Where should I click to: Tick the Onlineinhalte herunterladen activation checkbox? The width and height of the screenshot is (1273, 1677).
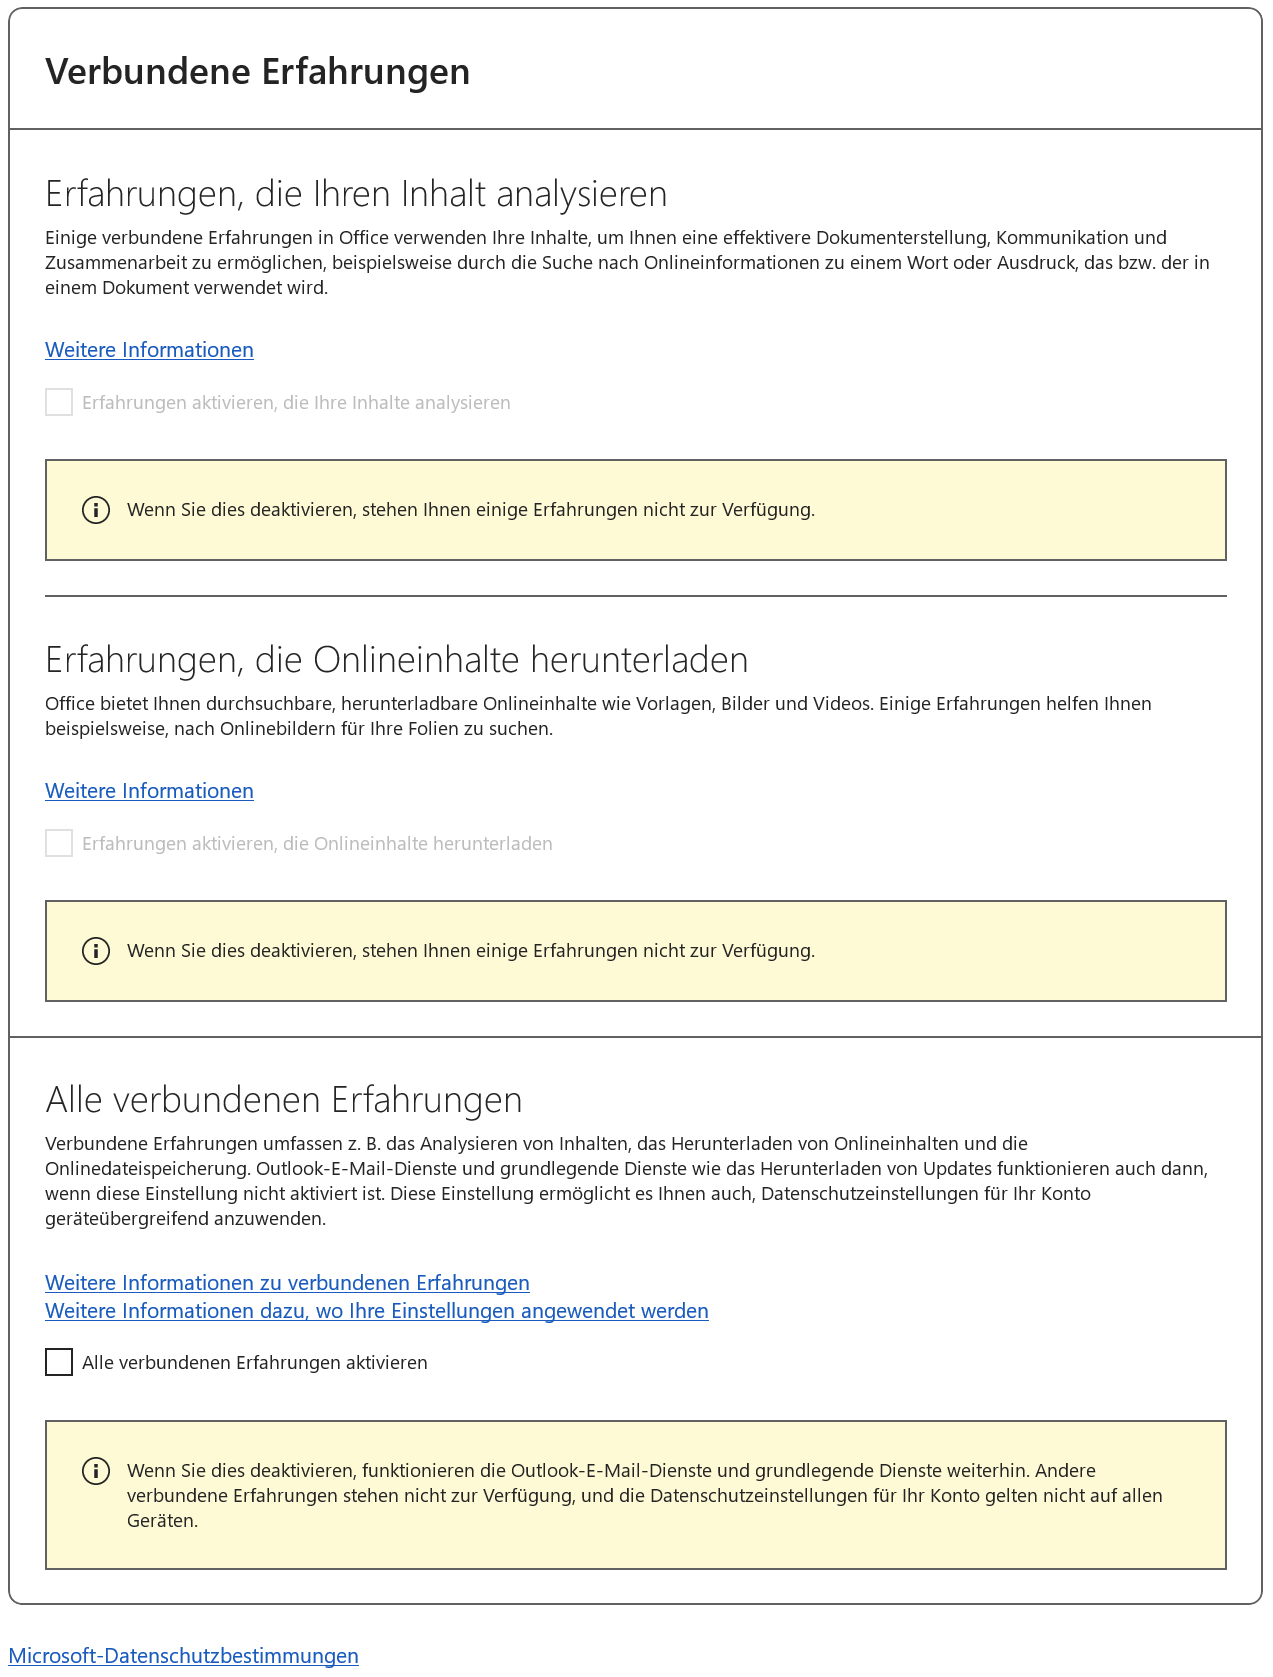(59, 843)
